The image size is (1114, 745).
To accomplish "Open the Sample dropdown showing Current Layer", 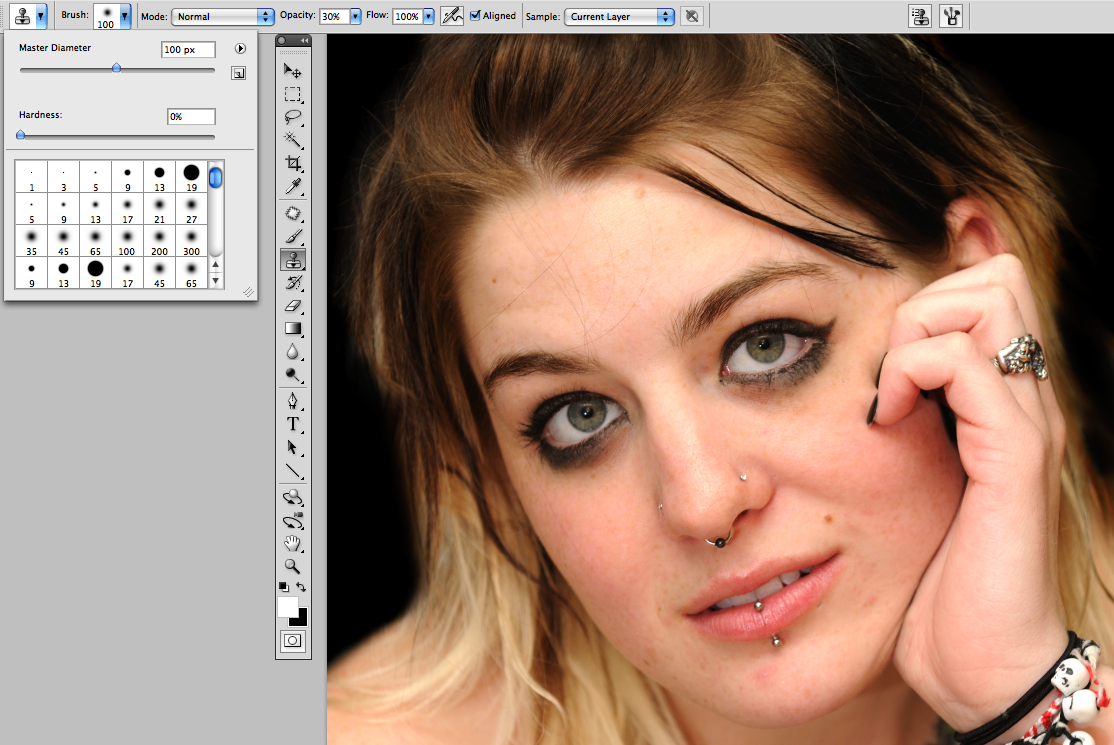I will pyautogui.click(x=620, y=16).
